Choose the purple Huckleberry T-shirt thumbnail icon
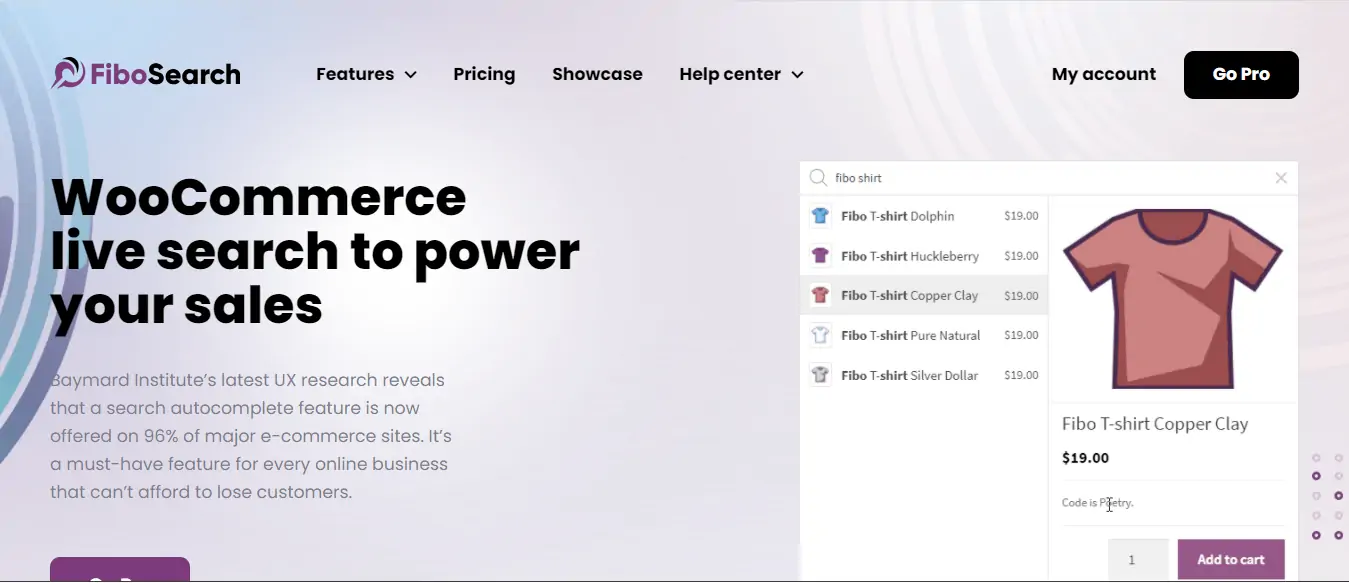 [820, 256]
